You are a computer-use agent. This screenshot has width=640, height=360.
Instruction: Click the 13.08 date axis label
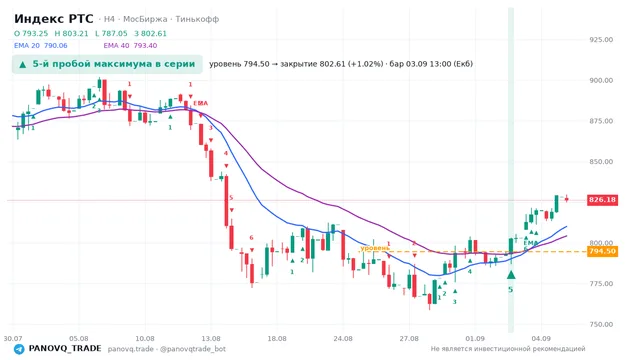point(211,338)
